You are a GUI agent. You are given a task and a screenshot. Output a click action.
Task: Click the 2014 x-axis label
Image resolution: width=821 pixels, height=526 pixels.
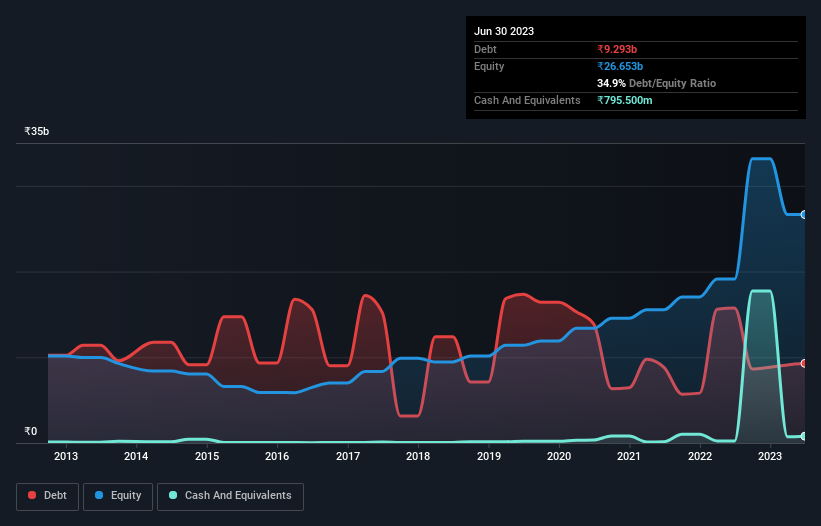[136, 456]
